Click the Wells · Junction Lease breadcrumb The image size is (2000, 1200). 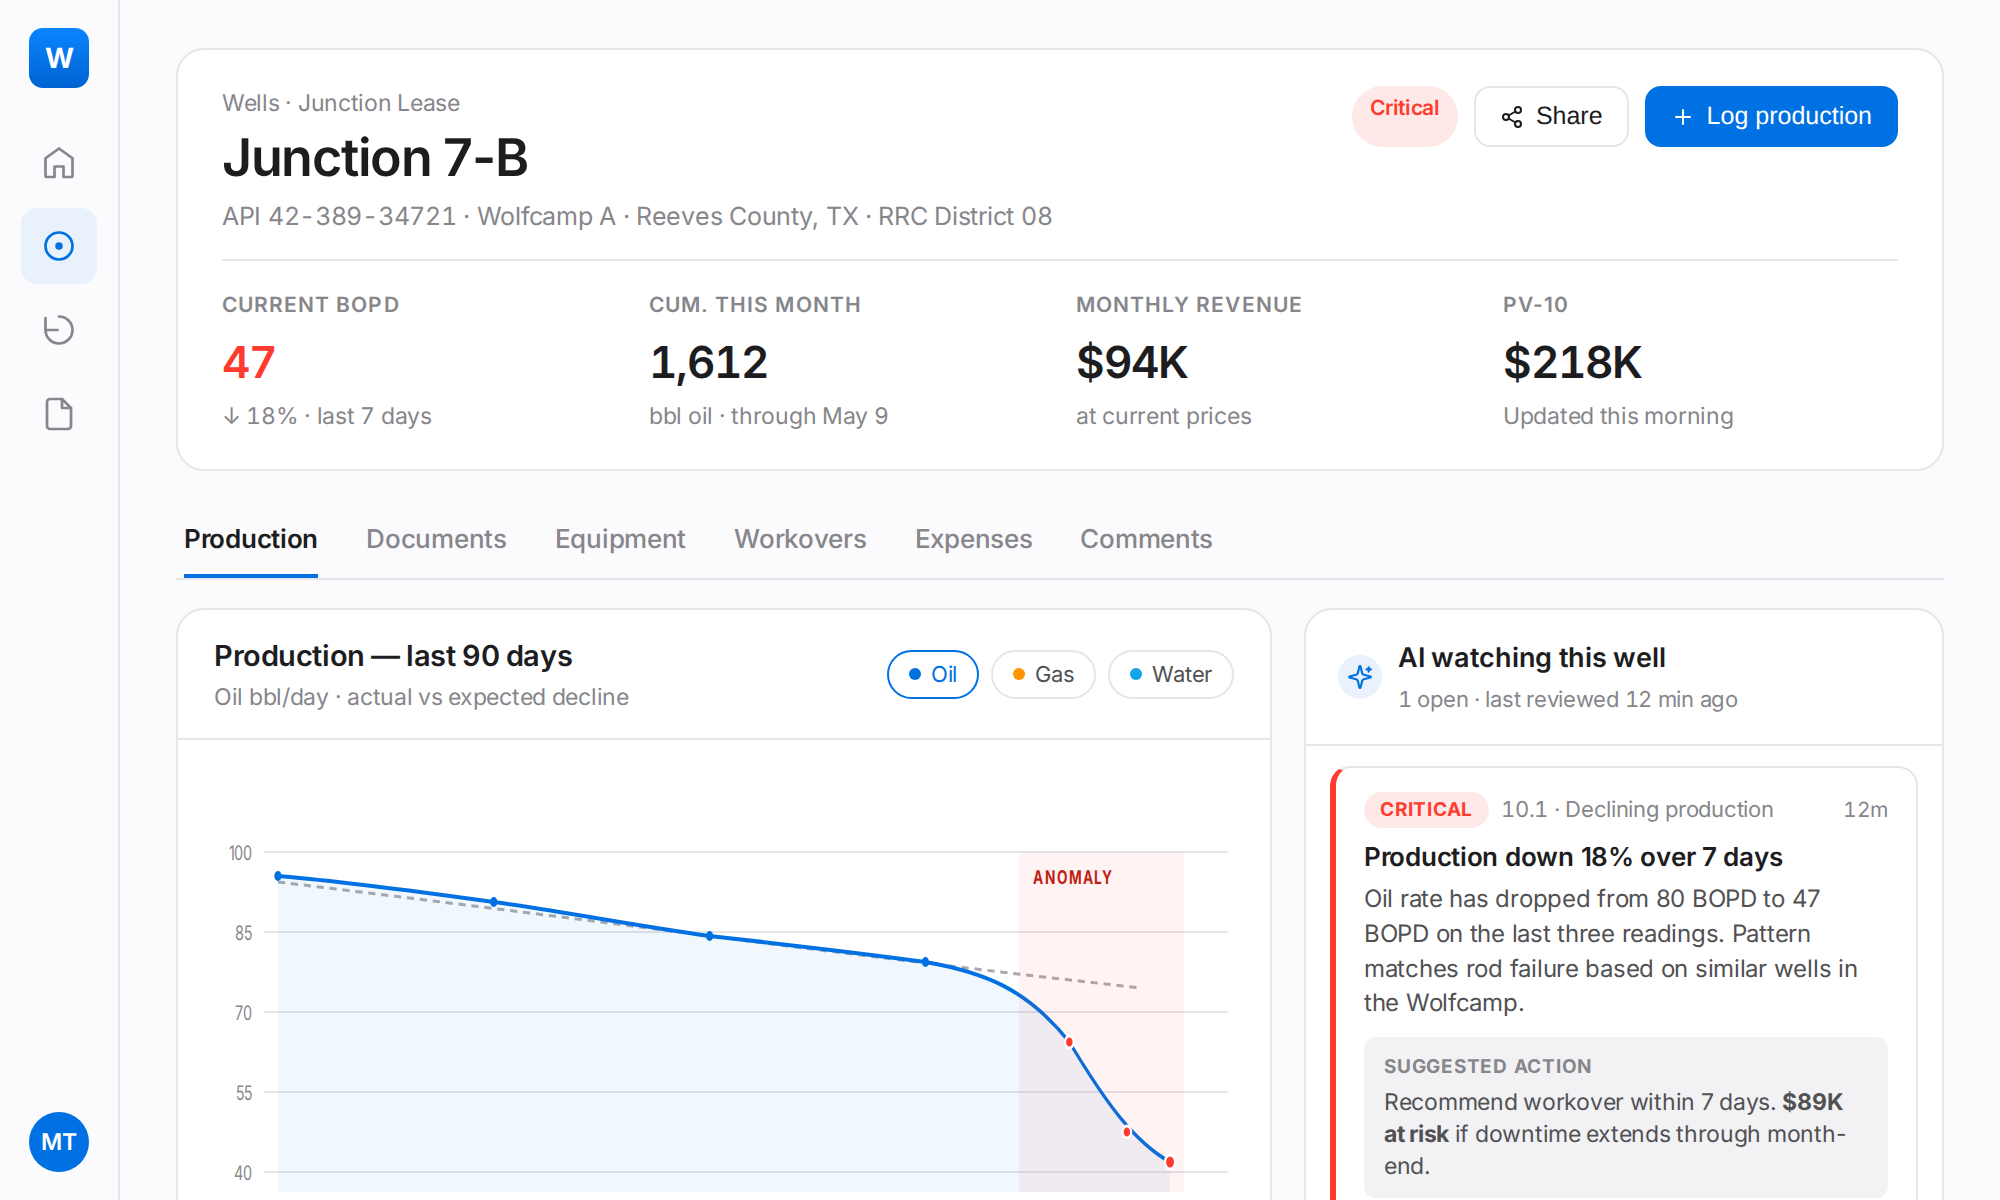click(341, 103)
